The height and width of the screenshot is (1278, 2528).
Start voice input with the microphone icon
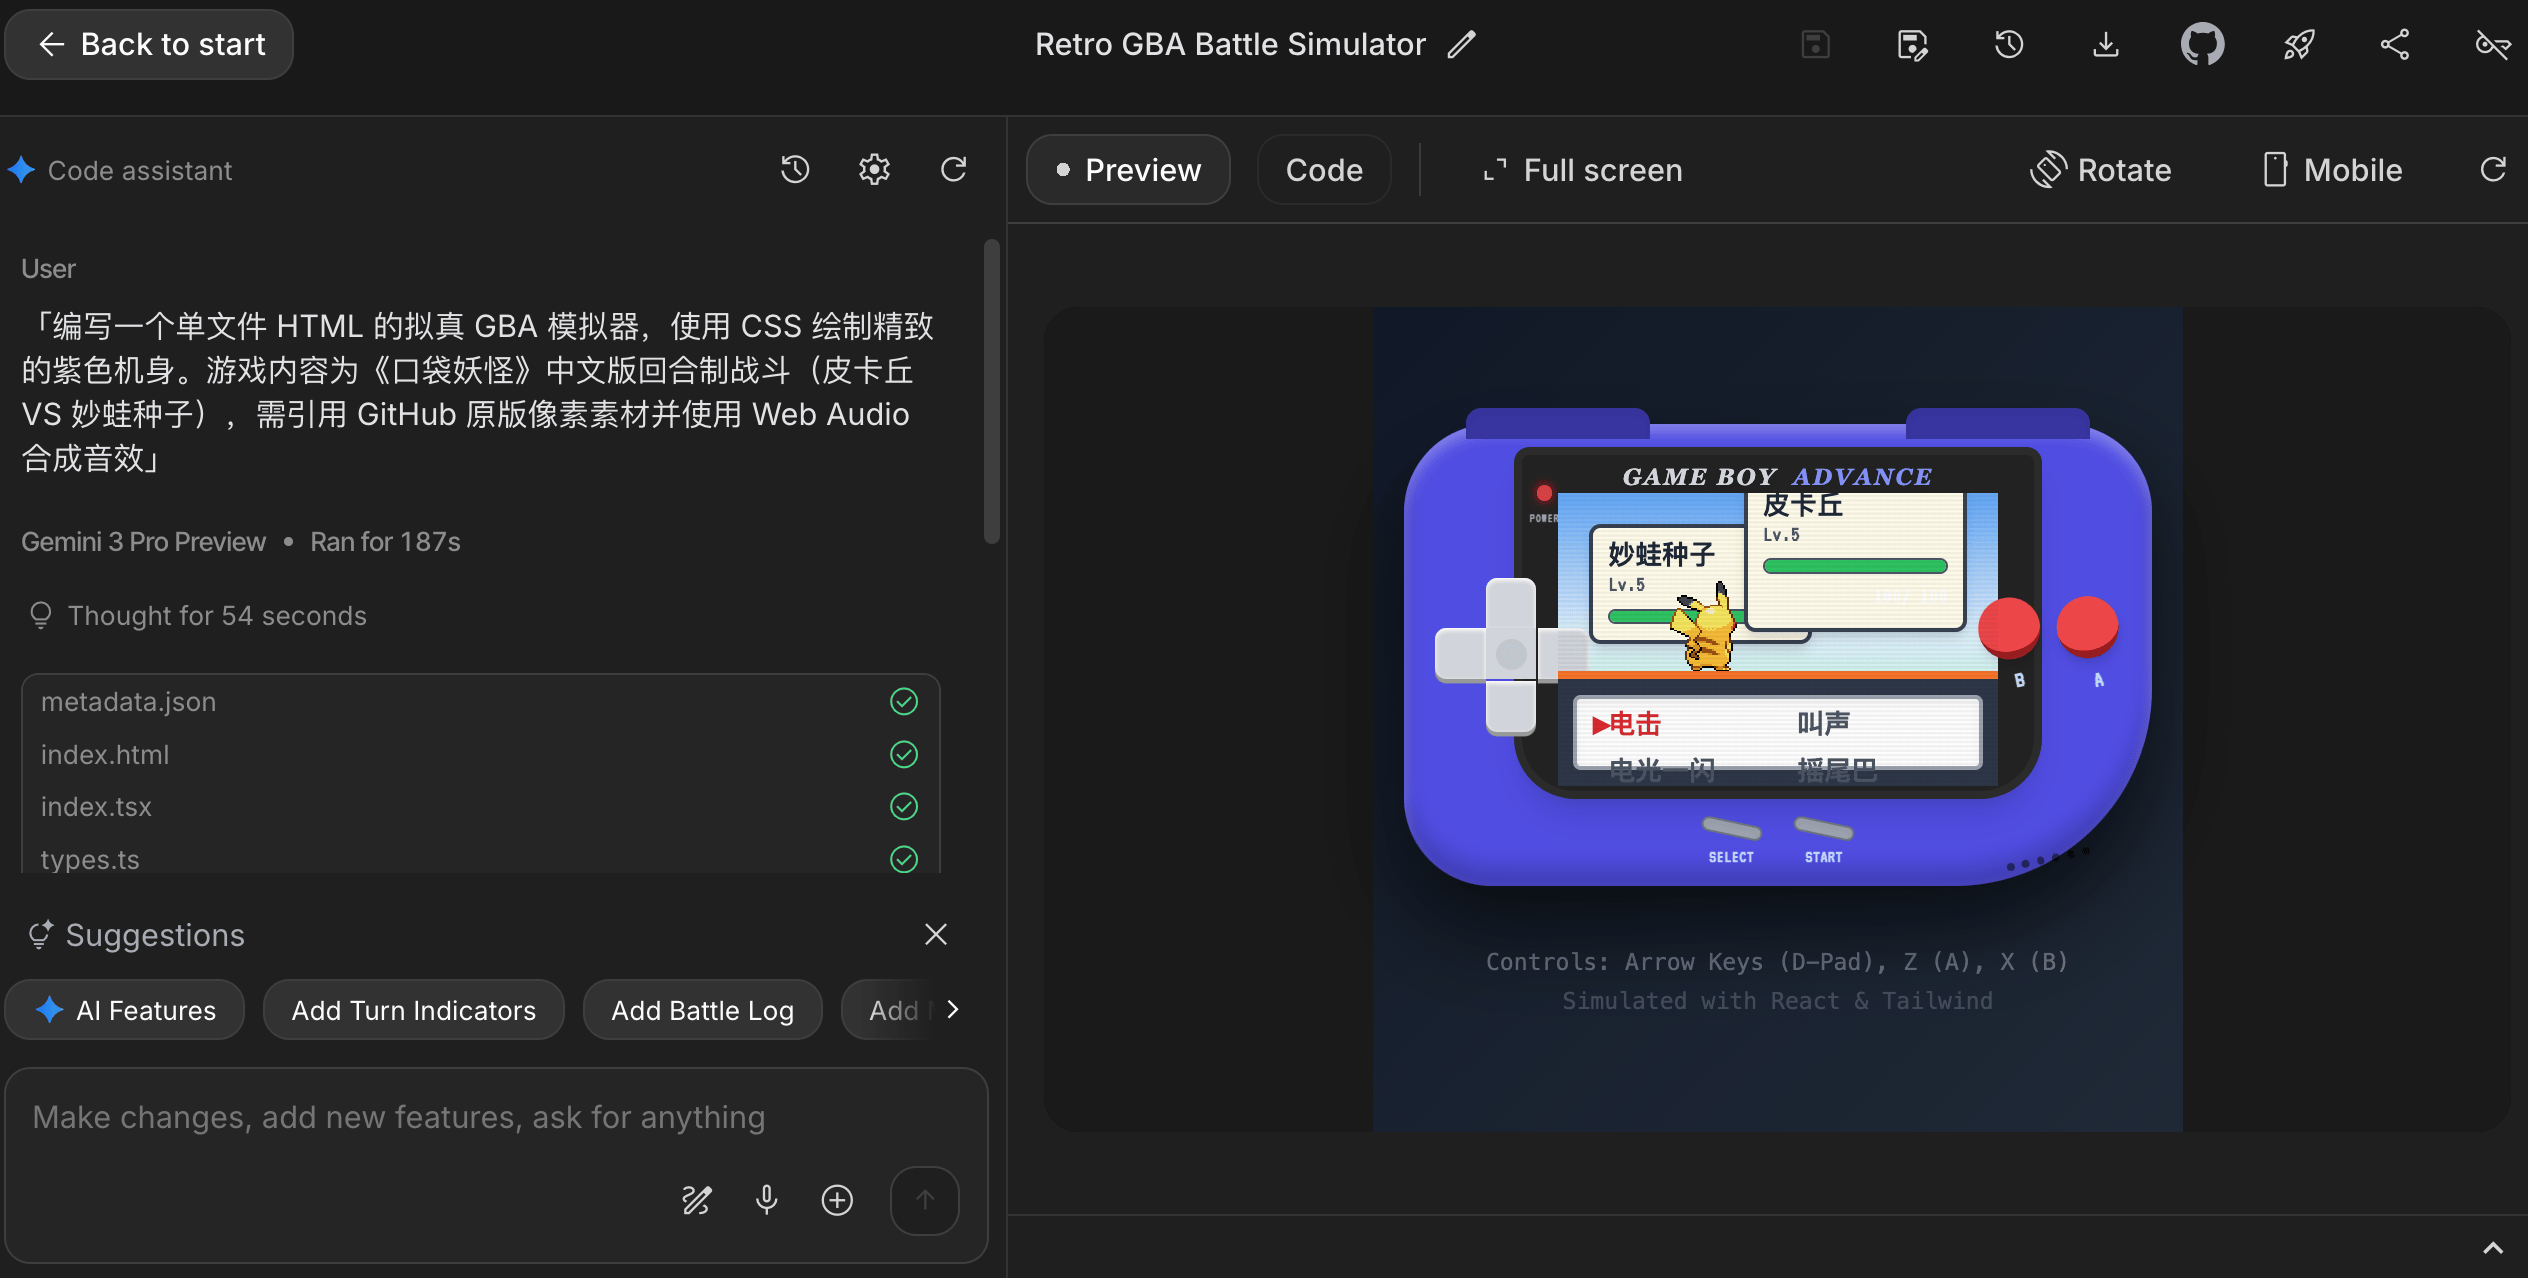(767, 1200)
